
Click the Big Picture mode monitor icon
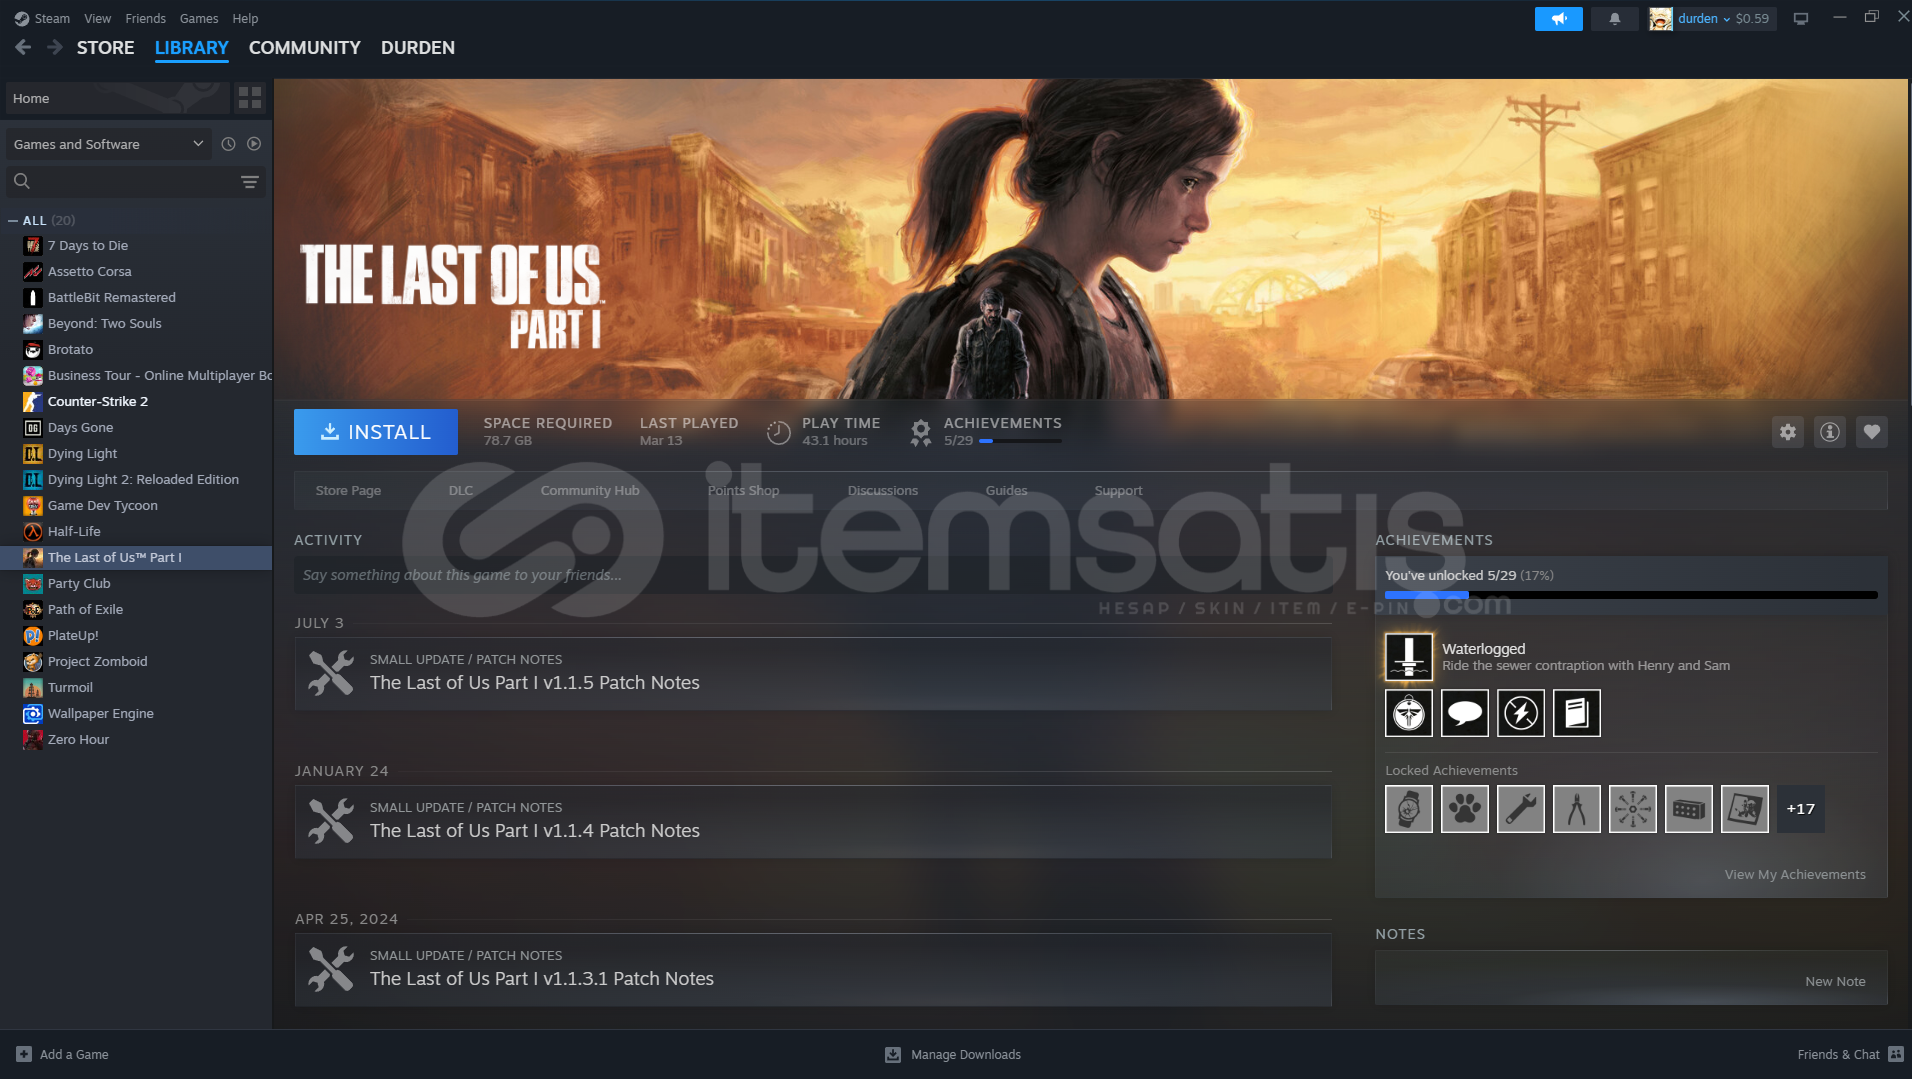coord(1801,18)
